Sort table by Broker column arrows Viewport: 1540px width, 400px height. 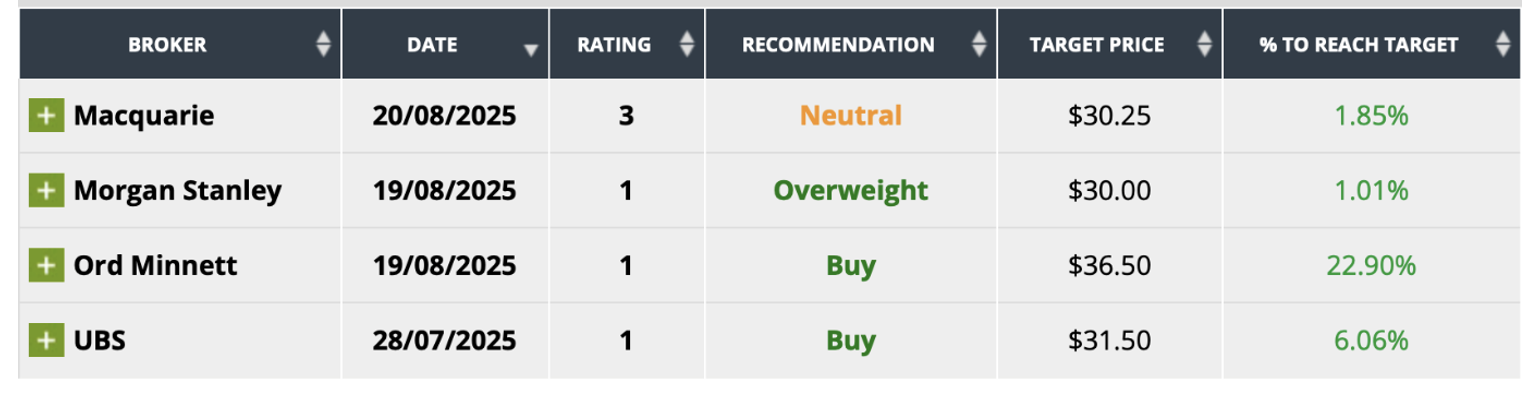click(322, 44)
